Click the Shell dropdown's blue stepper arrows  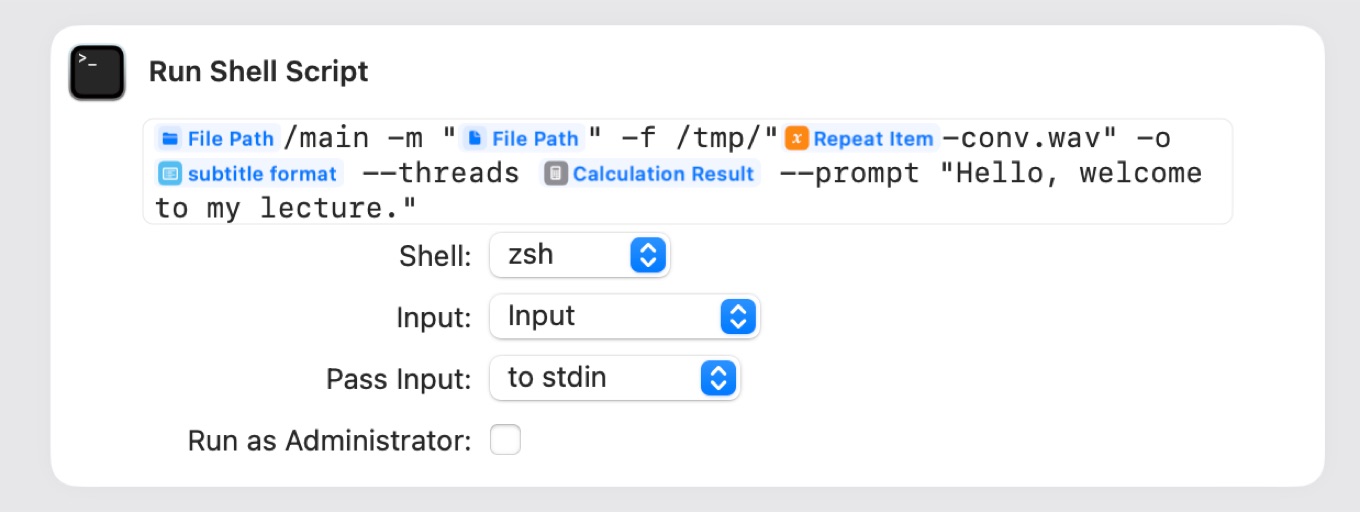pyautogui.click(x=647, y=255)
